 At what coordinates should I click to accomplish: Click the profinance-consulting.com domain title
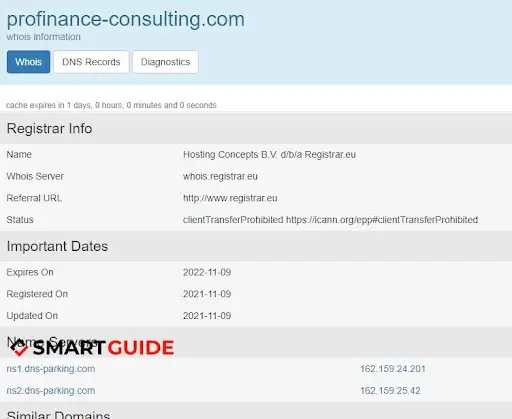coord(126,19)
